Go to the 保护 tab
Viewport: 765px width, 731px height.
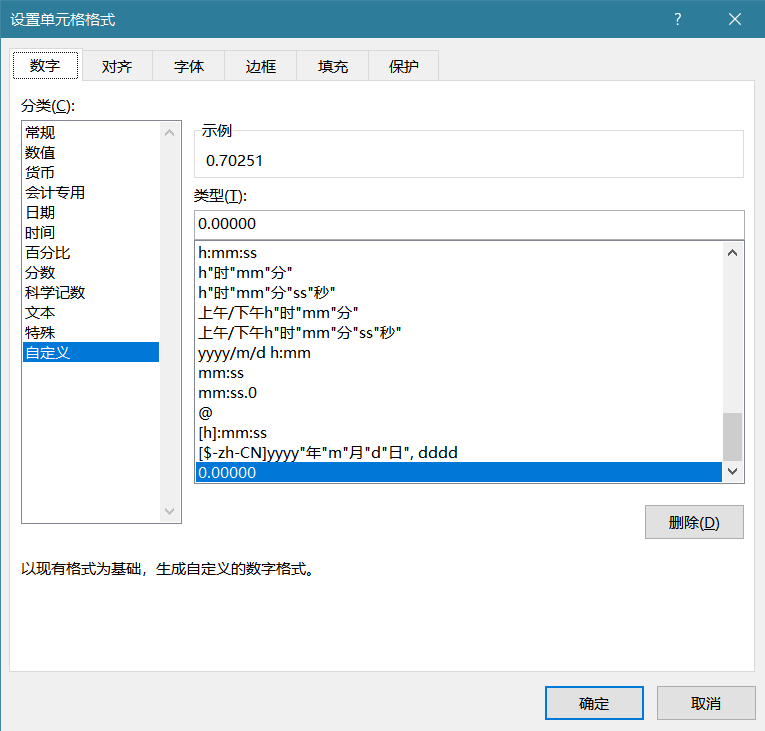click(x=403, y=66)
